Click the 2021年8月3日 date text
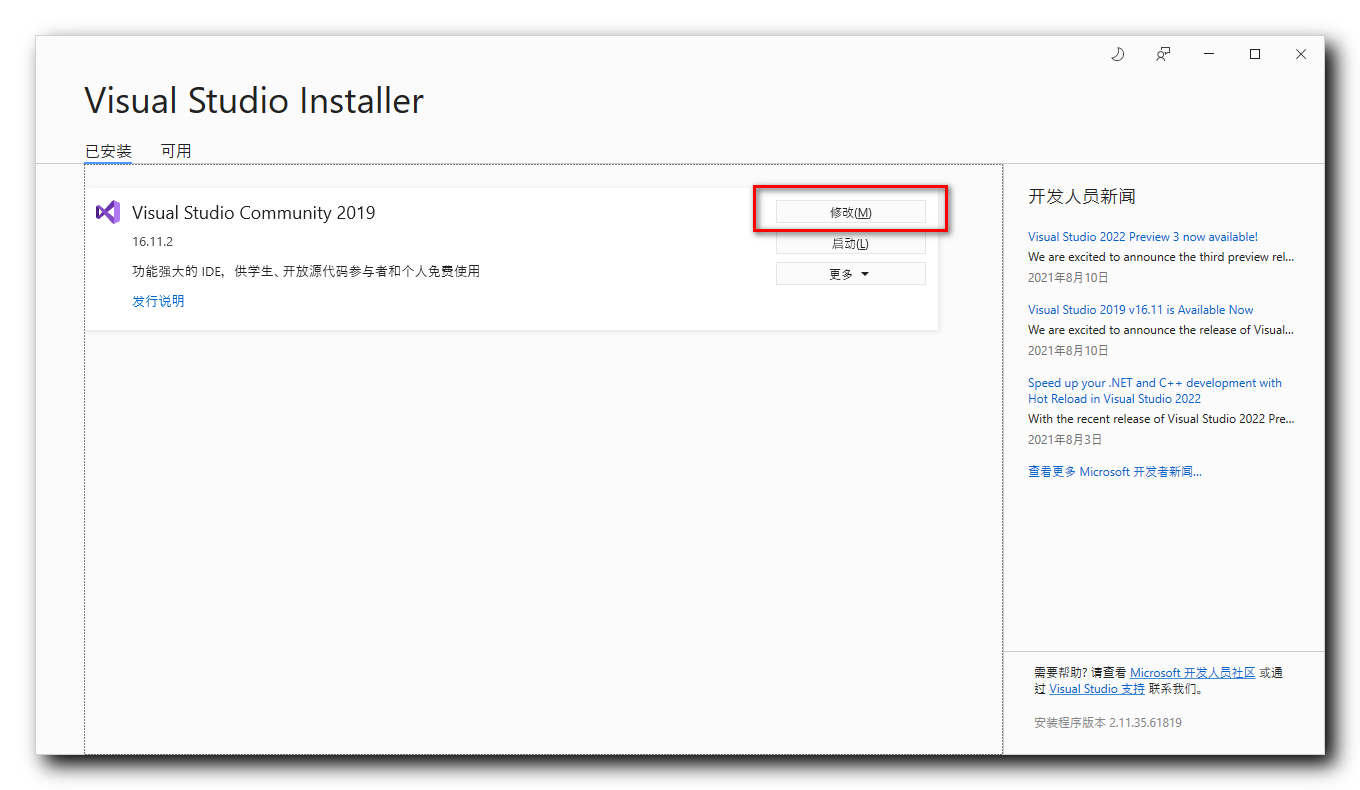Viewport: 1360px width, 790px height. pyautogui.click(x=1065, y=439)
